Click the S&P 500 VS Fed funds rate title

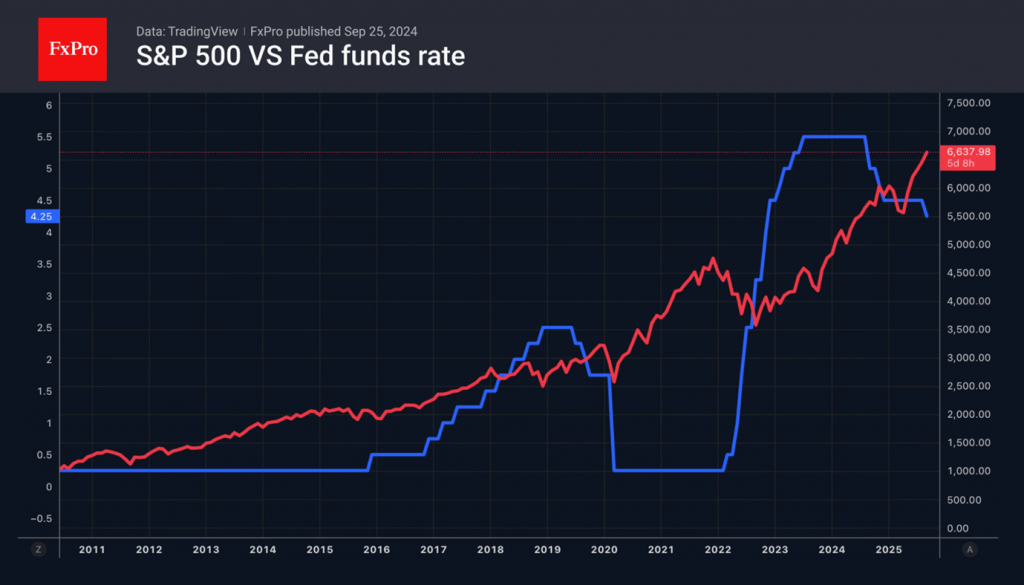(x=300, y=56)
